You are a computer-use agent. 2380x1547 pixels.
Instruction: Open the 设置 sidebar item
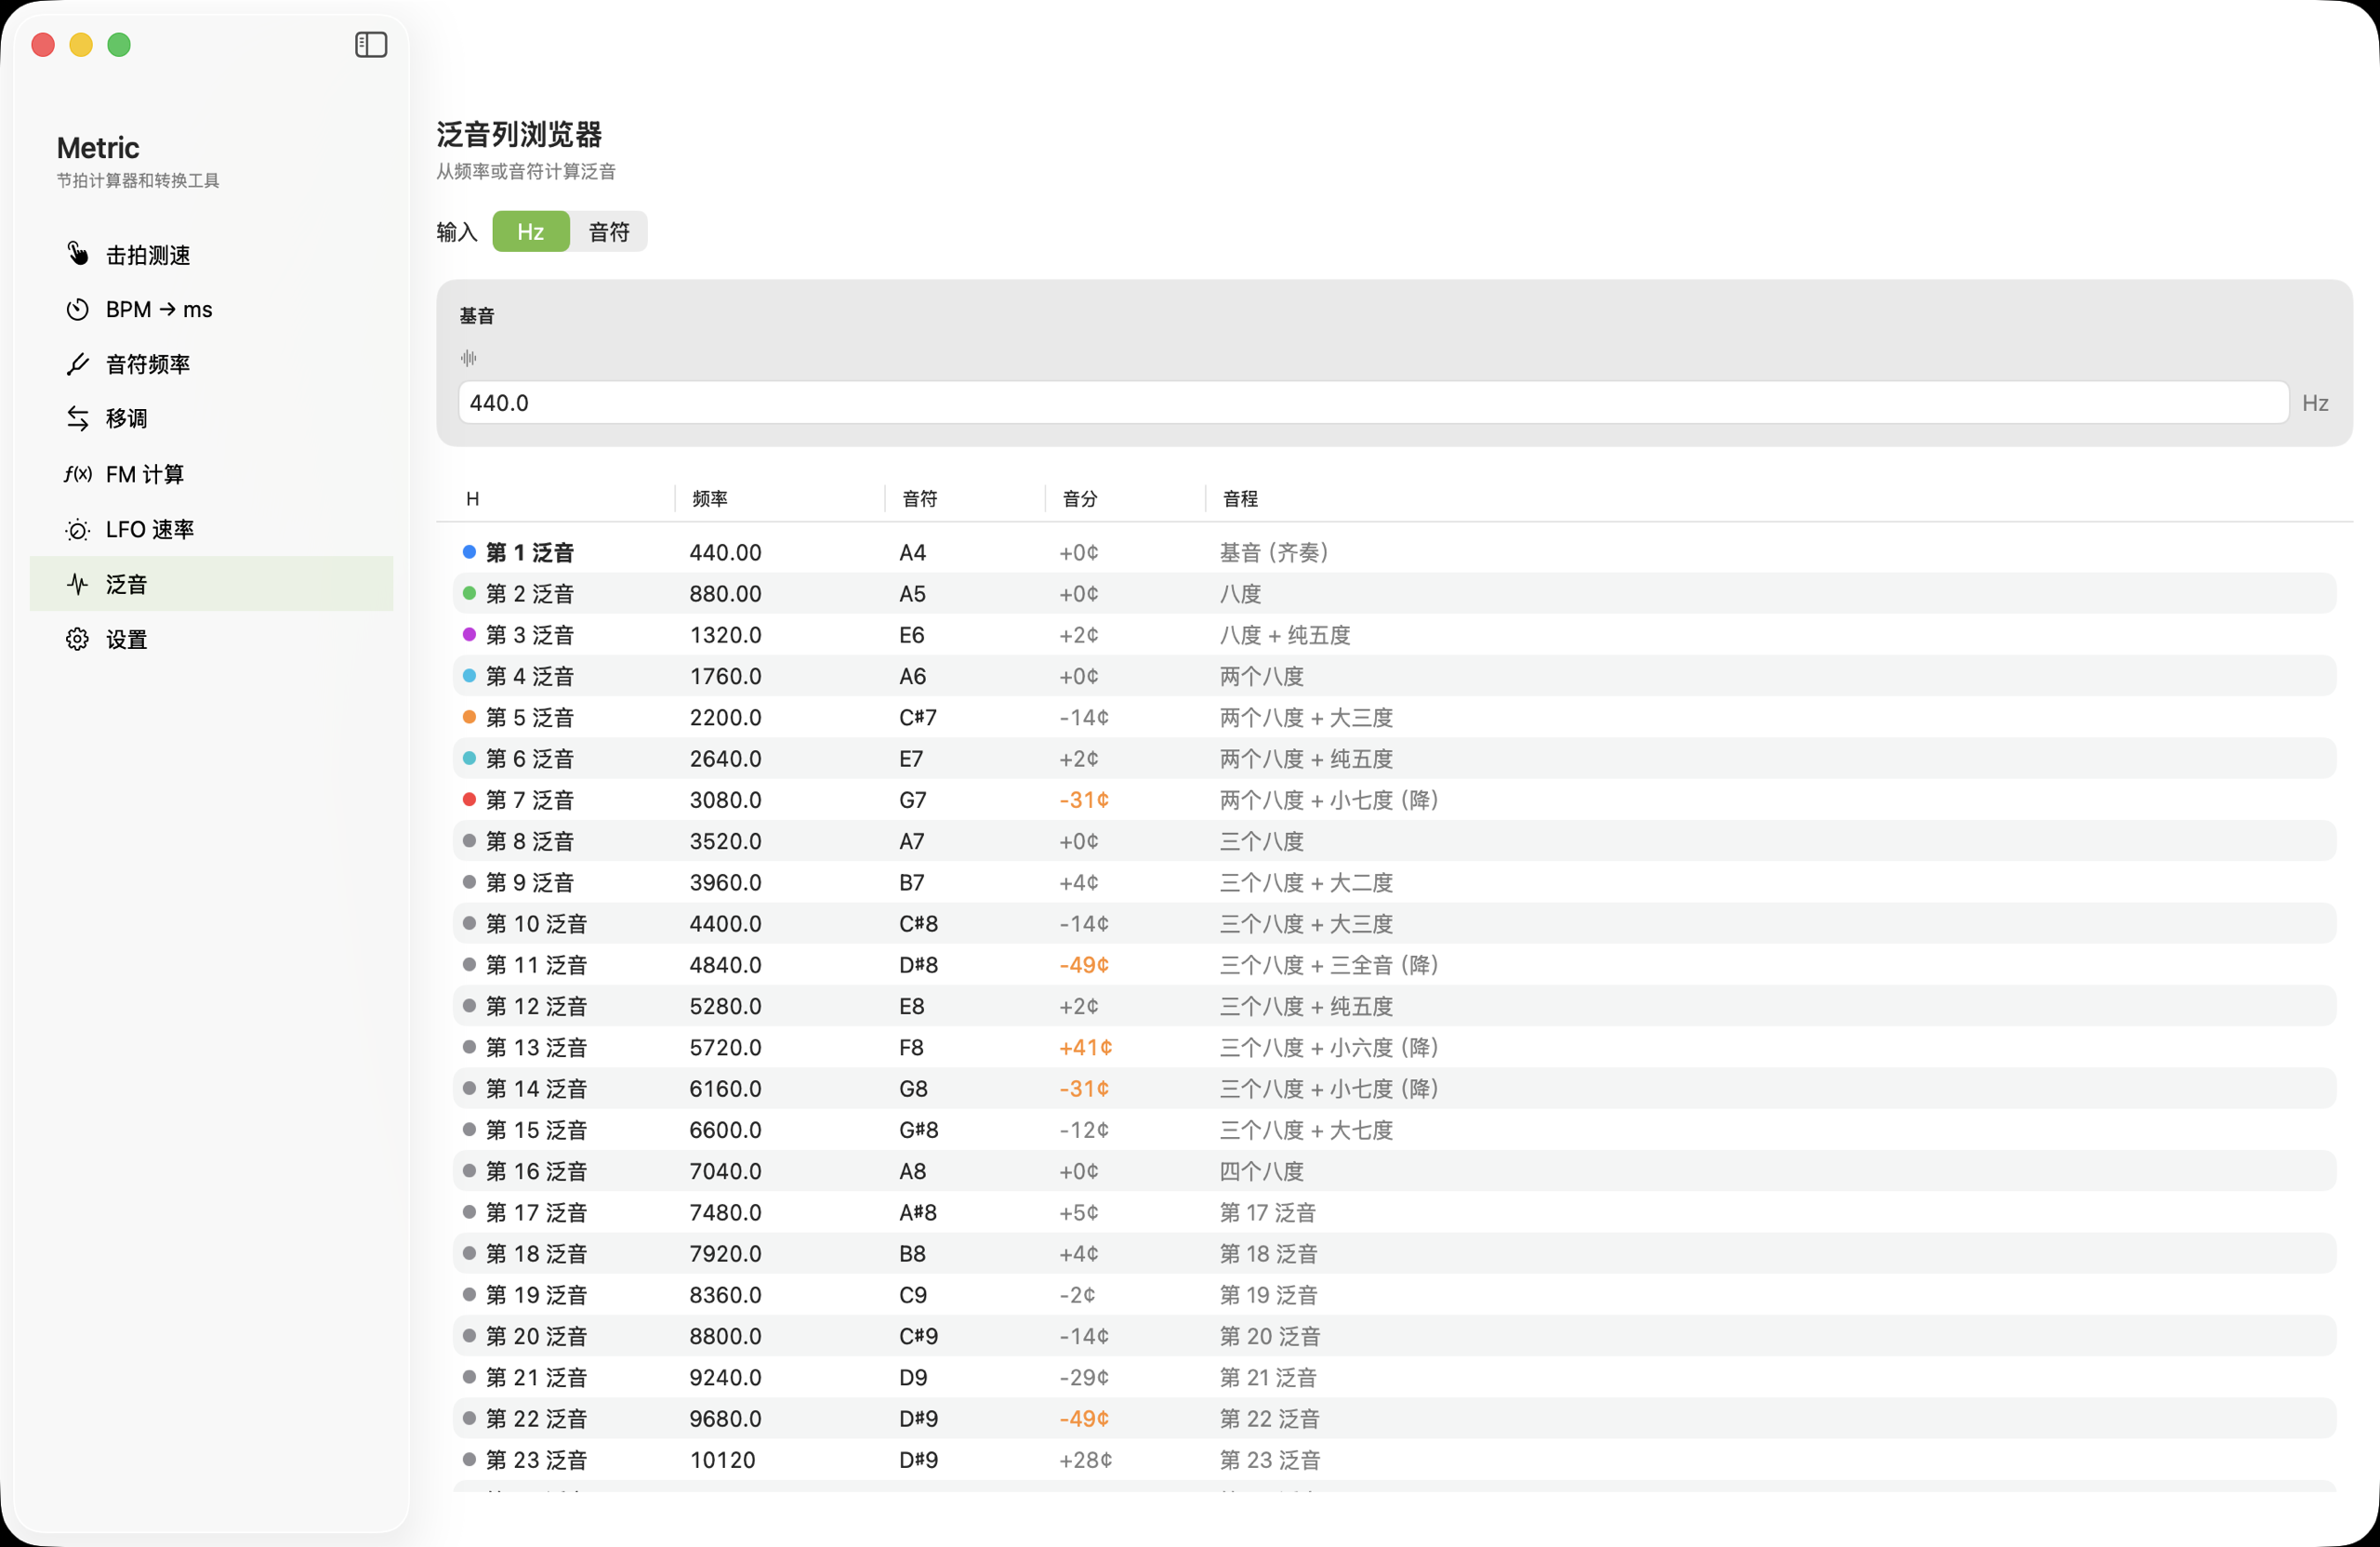pyautogui.click(x=211, y=639)
